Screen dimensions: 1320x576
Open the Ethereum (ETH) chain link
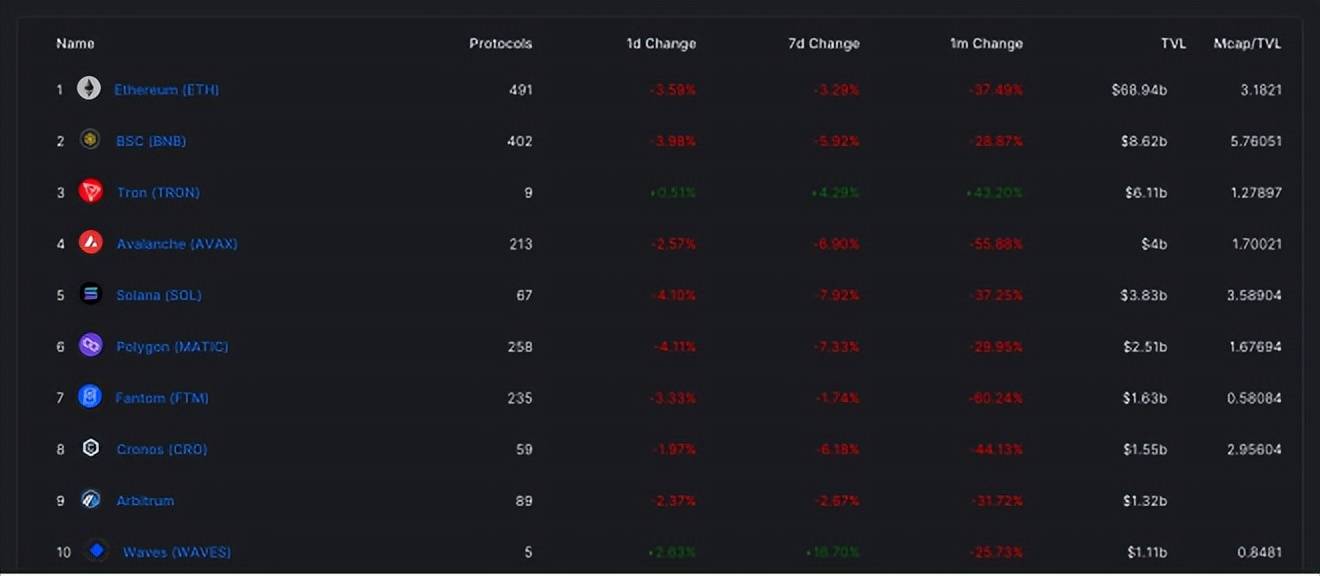point(166,90)
